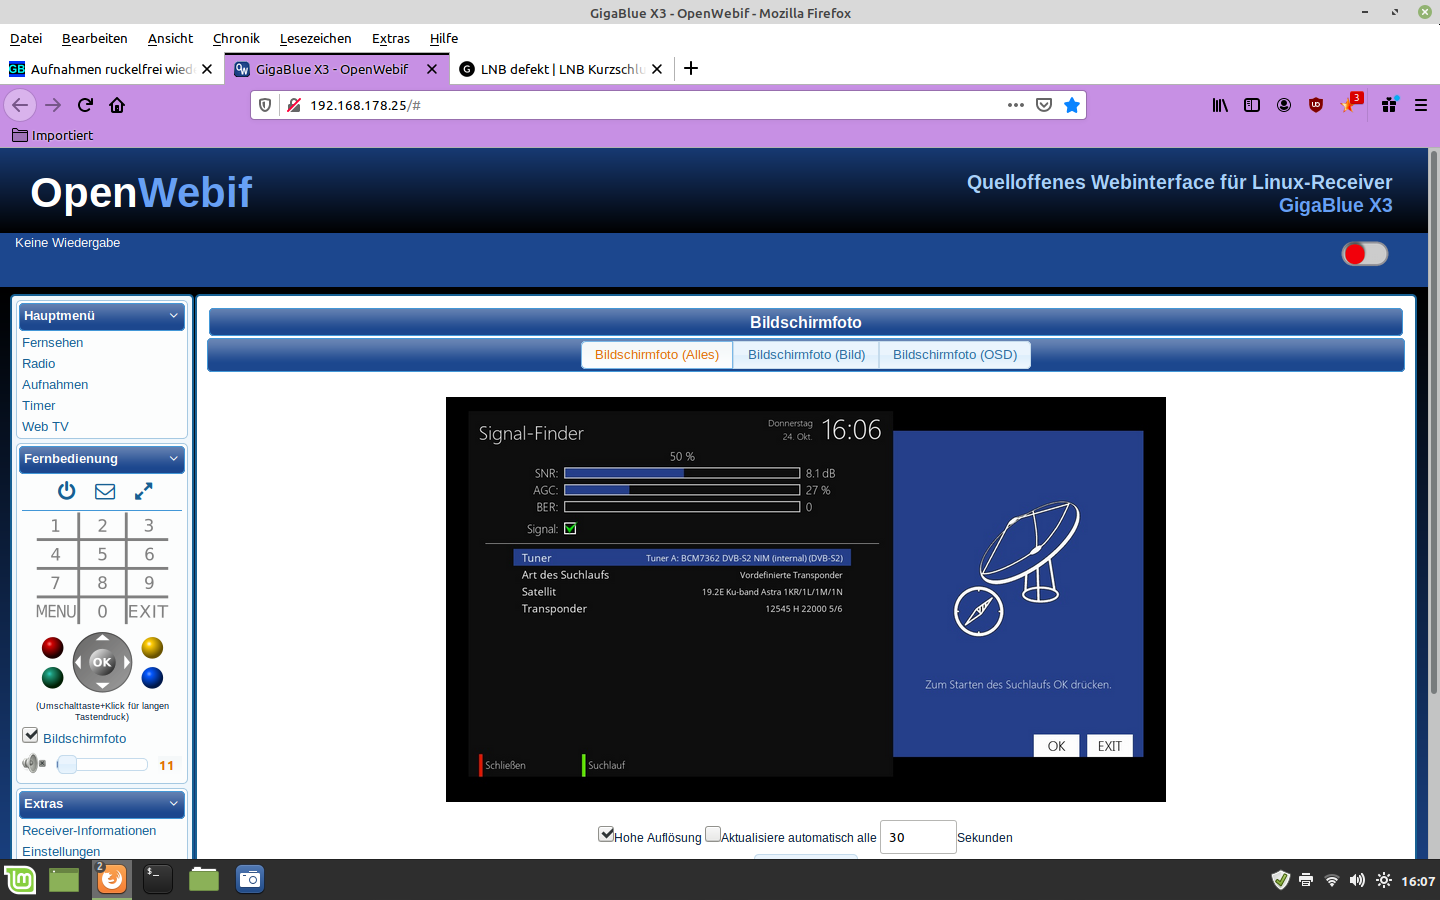Click the fullscreen expand arrows icon

tap(144, 491)
